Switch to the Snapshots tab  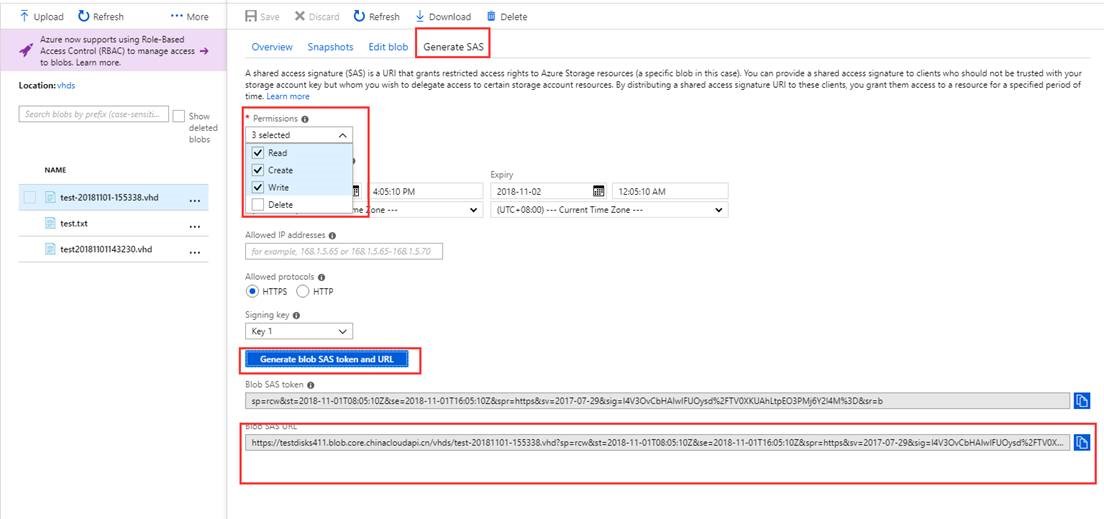[x=330, y=47]
